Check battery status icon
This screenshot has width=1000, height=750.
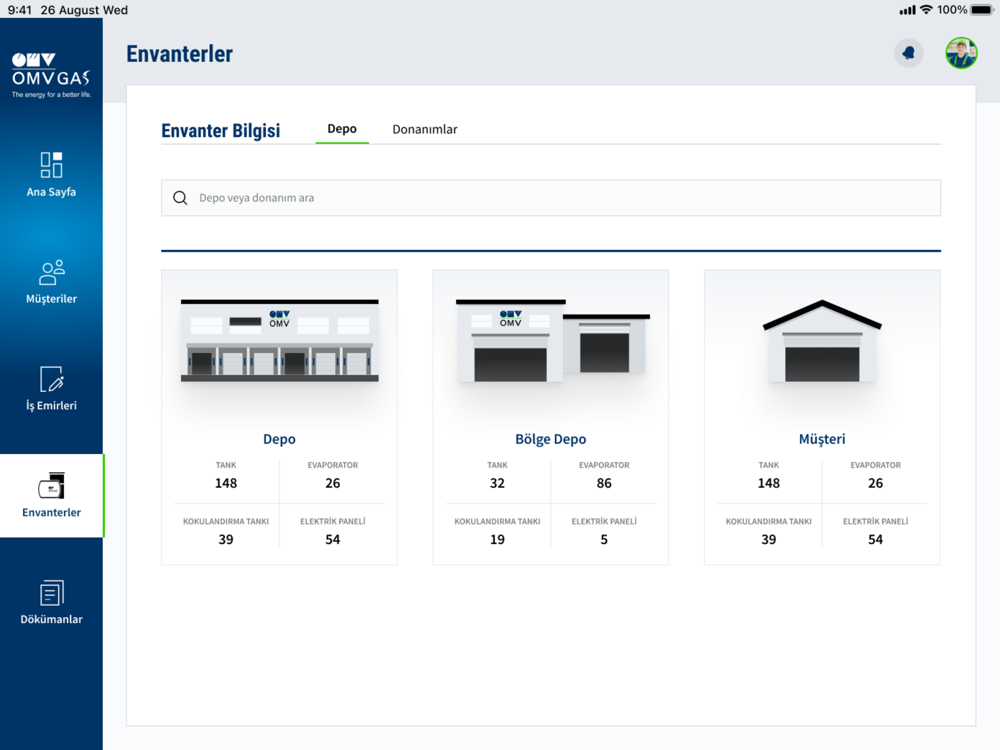982,10
